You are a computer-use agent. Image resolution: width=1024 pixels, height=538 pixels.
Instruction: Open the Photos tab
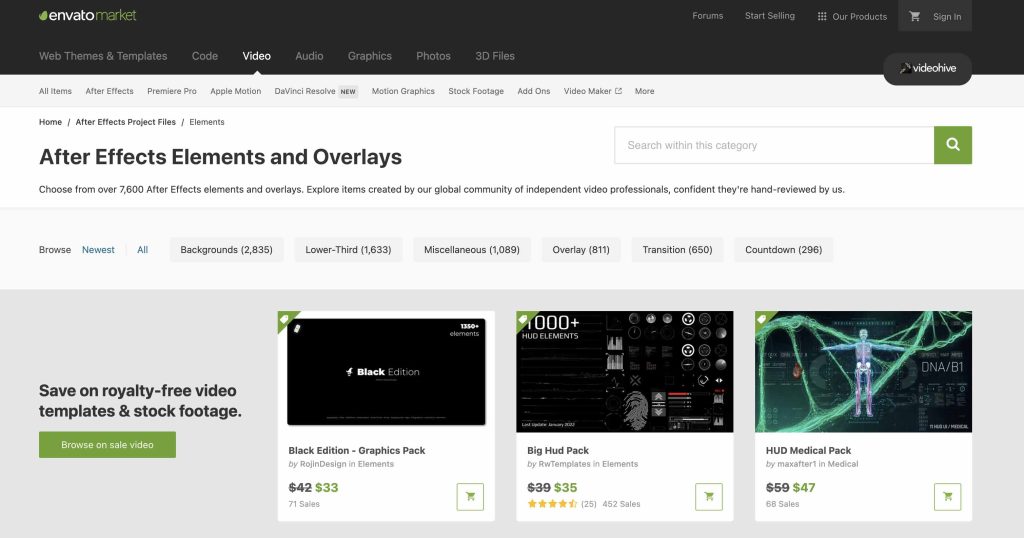[x=434, y=56]
